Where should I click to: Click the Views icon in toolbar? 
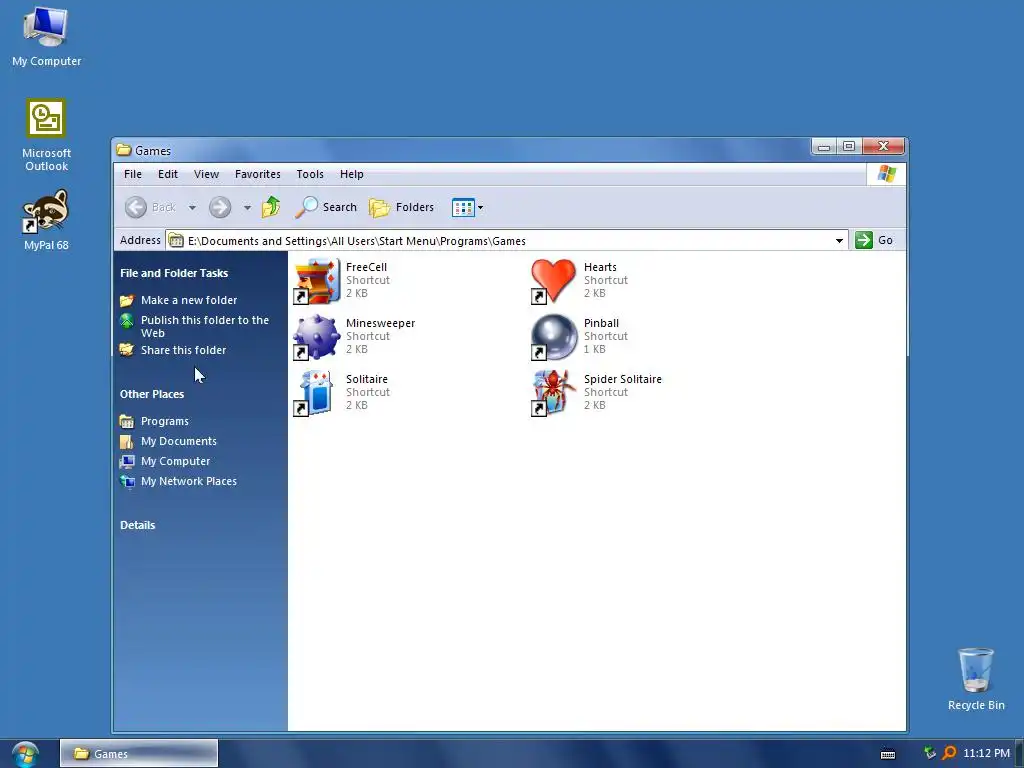click(x=463, y=208)
